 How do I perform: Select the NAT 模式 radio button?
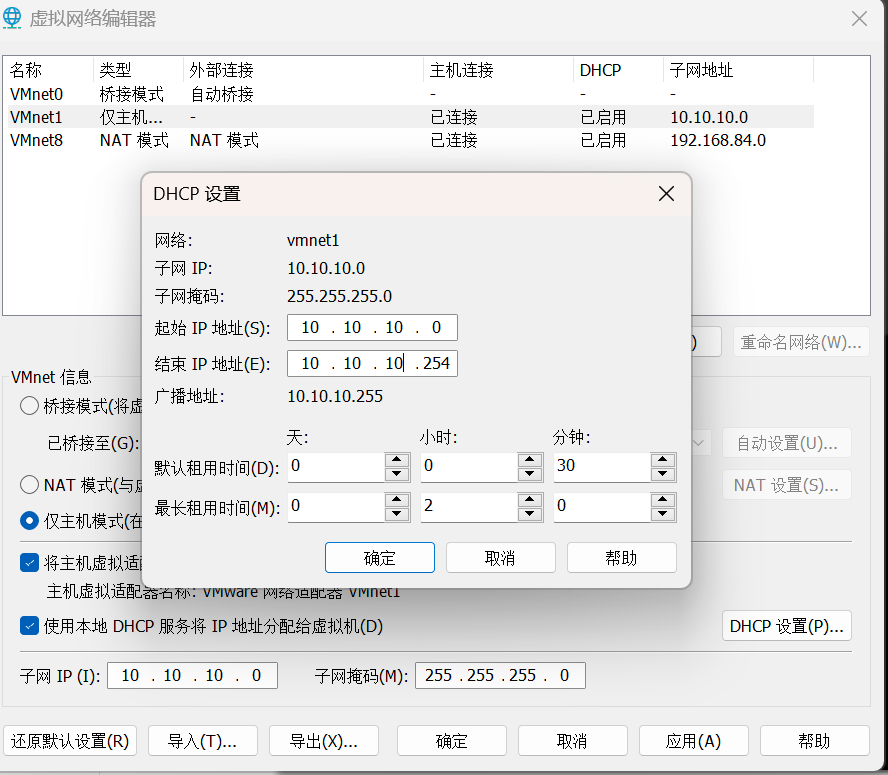click(30, 485)
